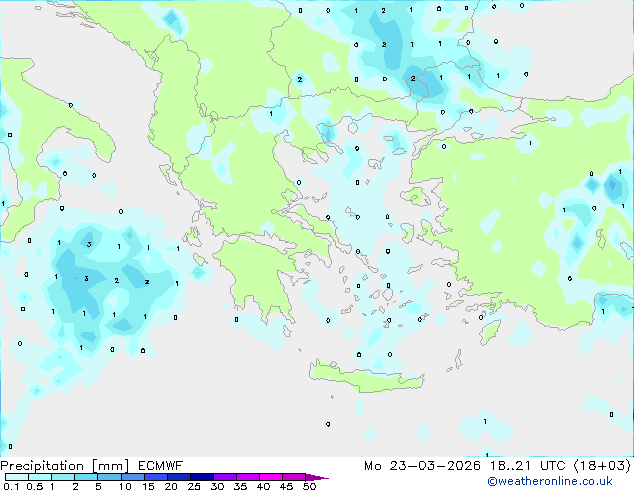Click legend swatch between 2 and 5
The width and height of the screenshot is (634, 490).
point(86,477)
